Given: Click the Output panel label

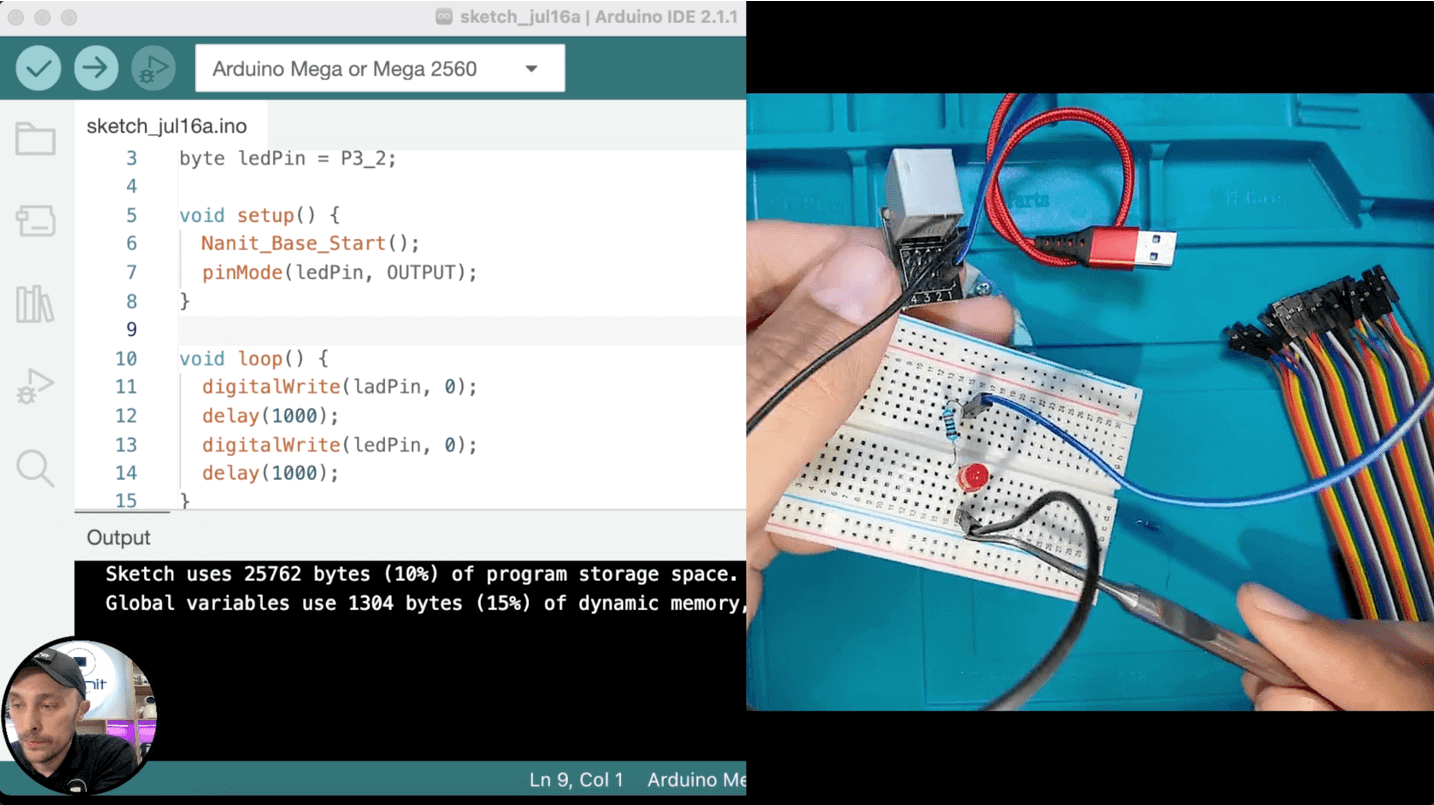Looking at the screenshot, I should (118, 537).
